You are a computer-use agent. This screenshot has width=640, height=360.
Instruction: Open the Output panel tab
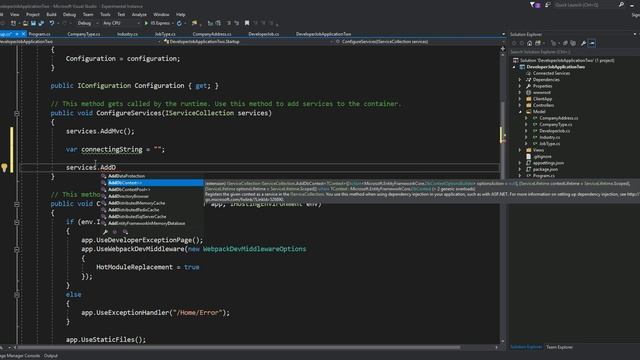tap(51, 356)
